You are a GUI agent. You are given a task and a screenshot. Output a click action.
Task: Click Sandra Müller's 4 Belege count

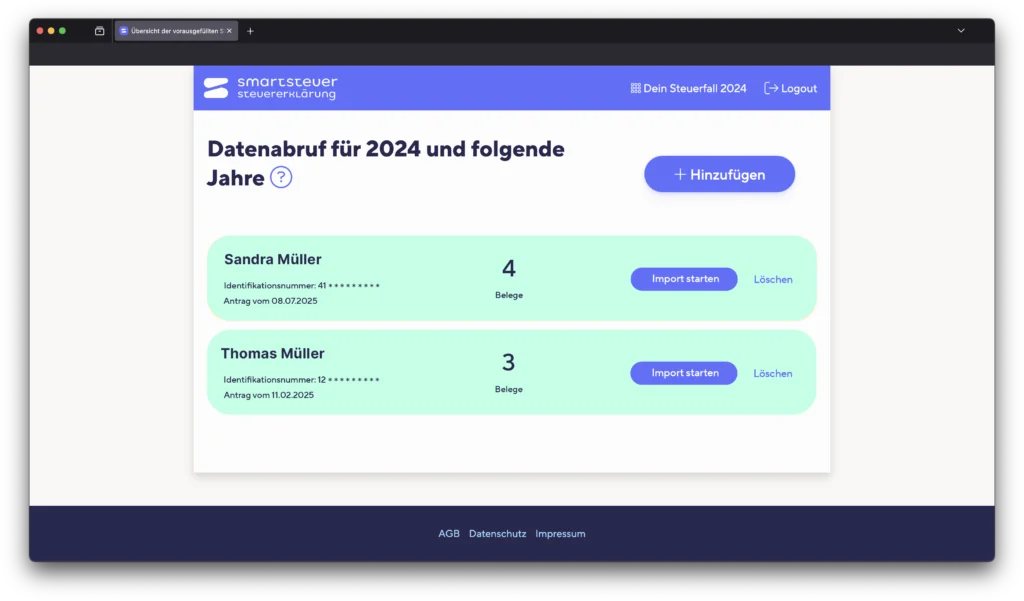click(508, 277)
